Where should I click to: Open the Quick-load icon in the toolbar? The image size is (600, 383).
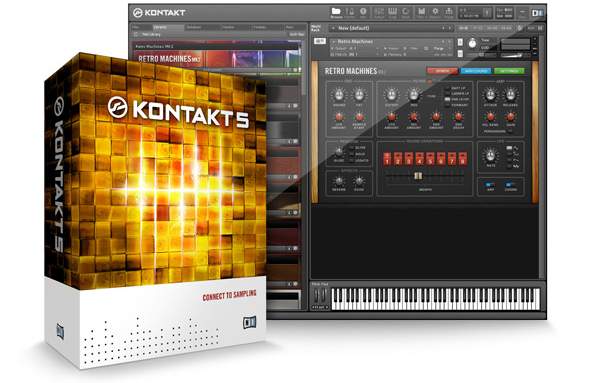point(406,12)
